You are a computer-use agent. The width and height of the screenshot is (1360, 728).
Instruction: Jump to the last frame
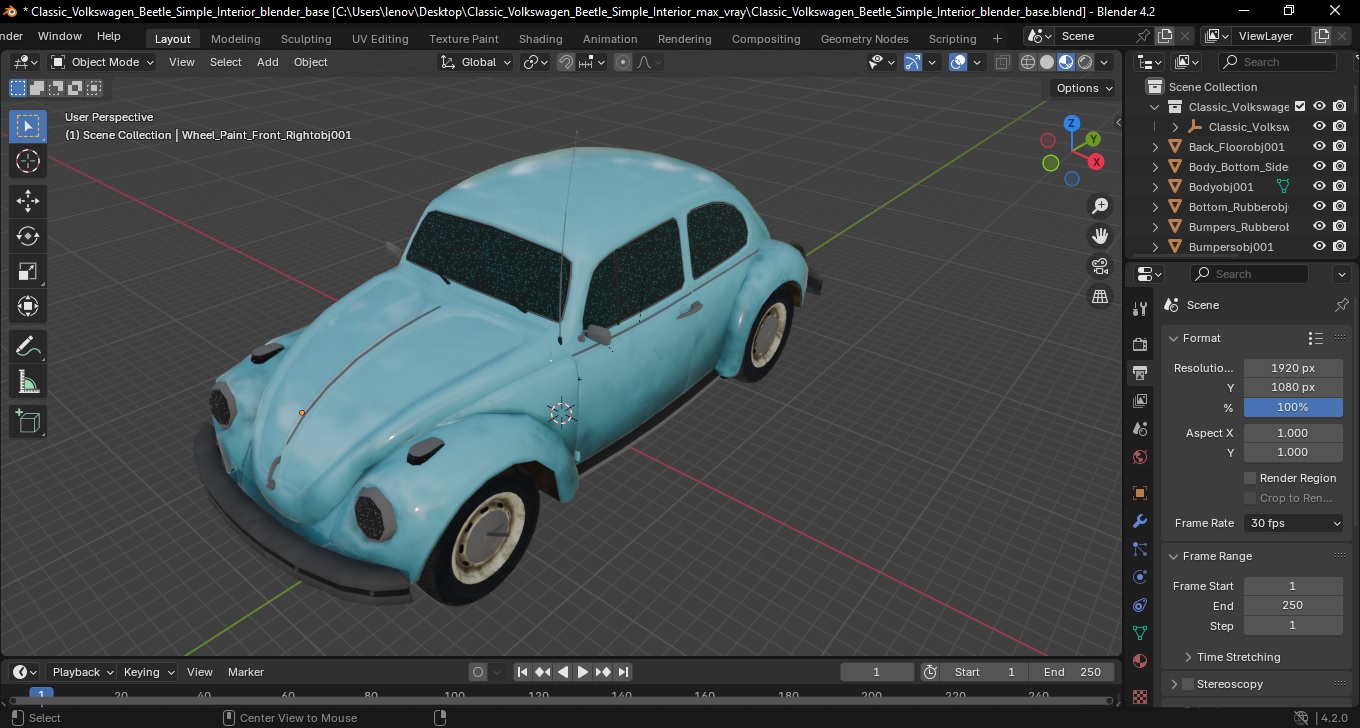(623, 672)
